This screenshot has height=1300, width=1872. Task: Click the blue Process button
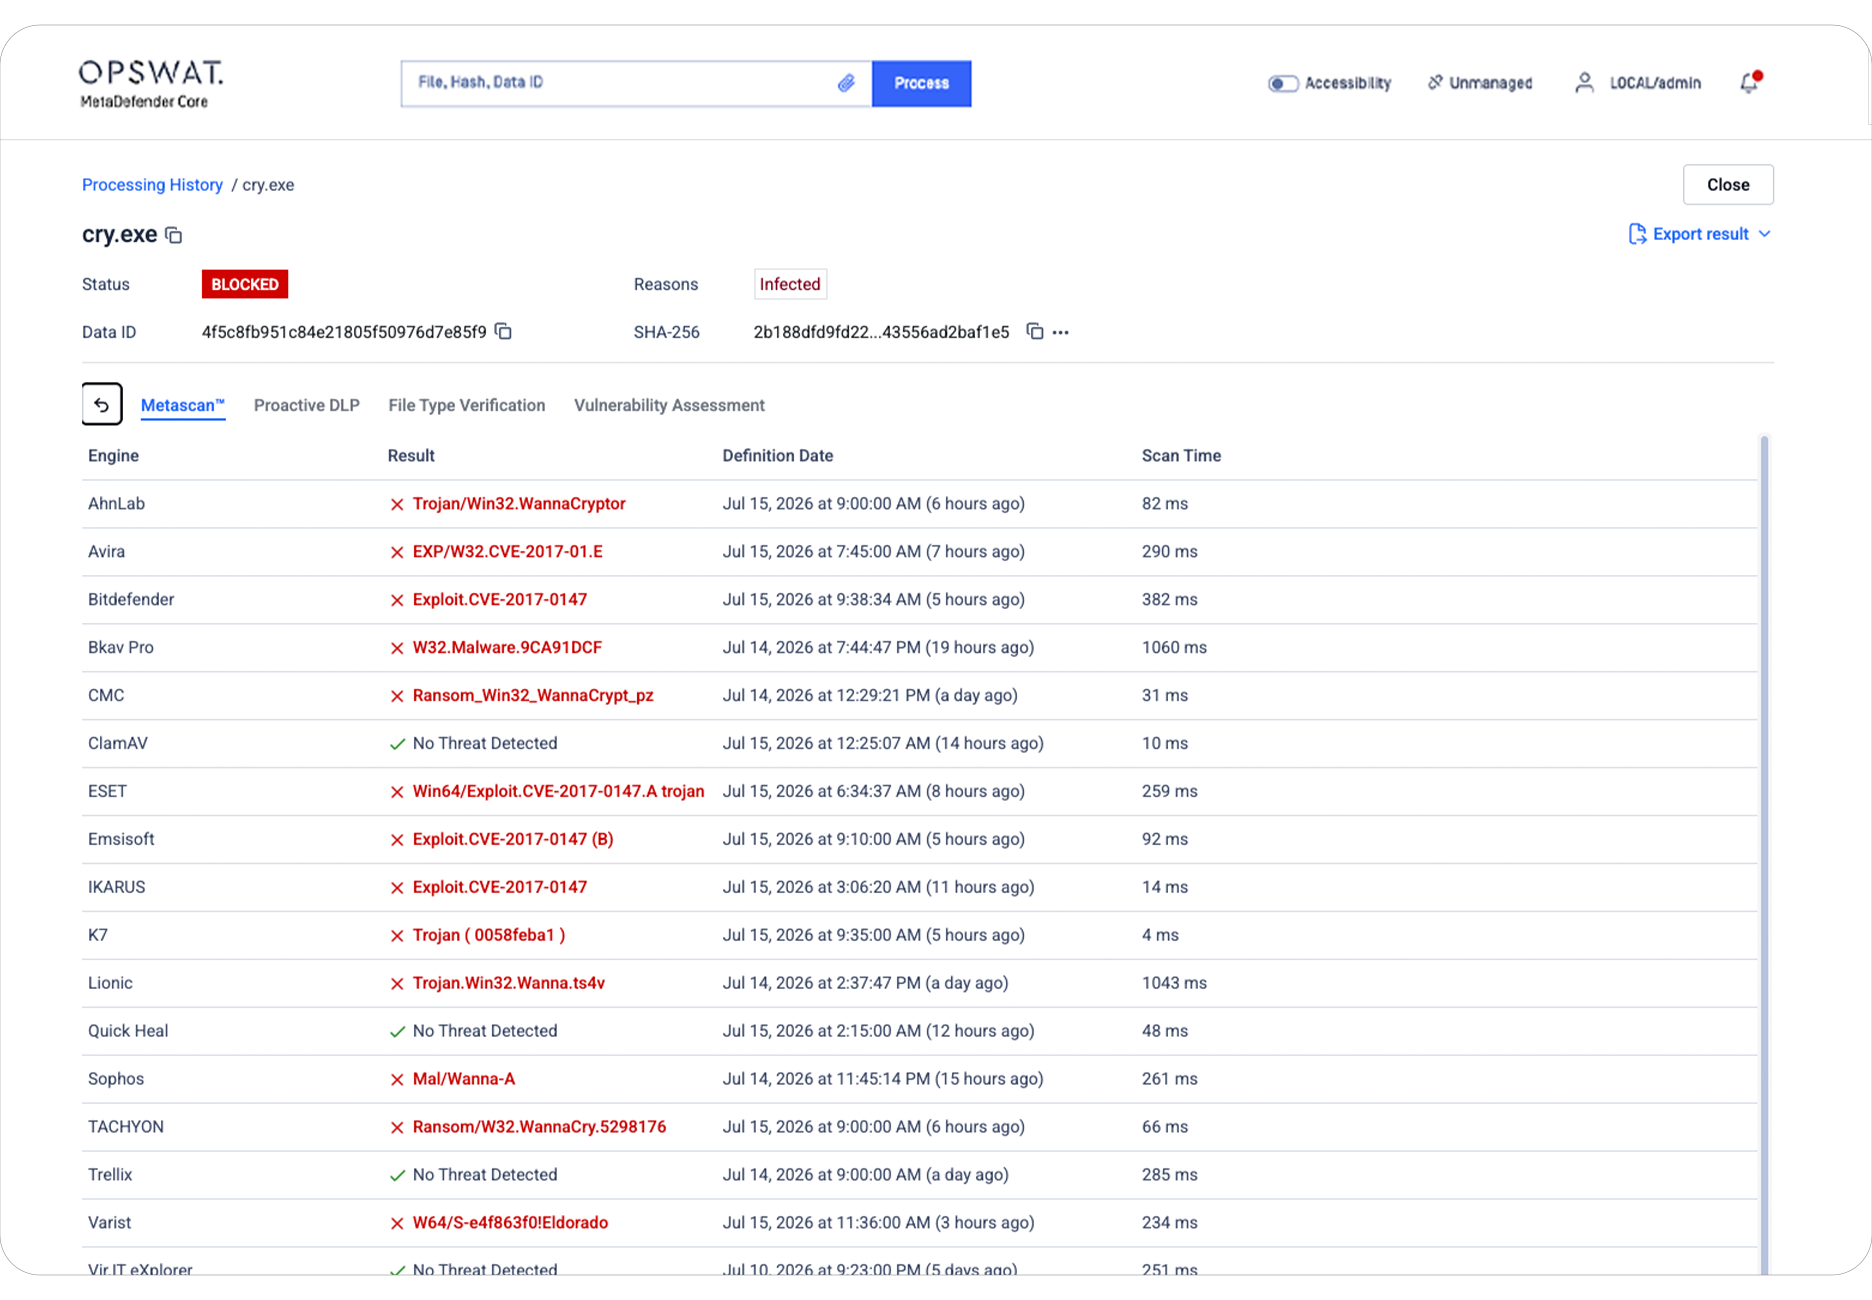921,83
